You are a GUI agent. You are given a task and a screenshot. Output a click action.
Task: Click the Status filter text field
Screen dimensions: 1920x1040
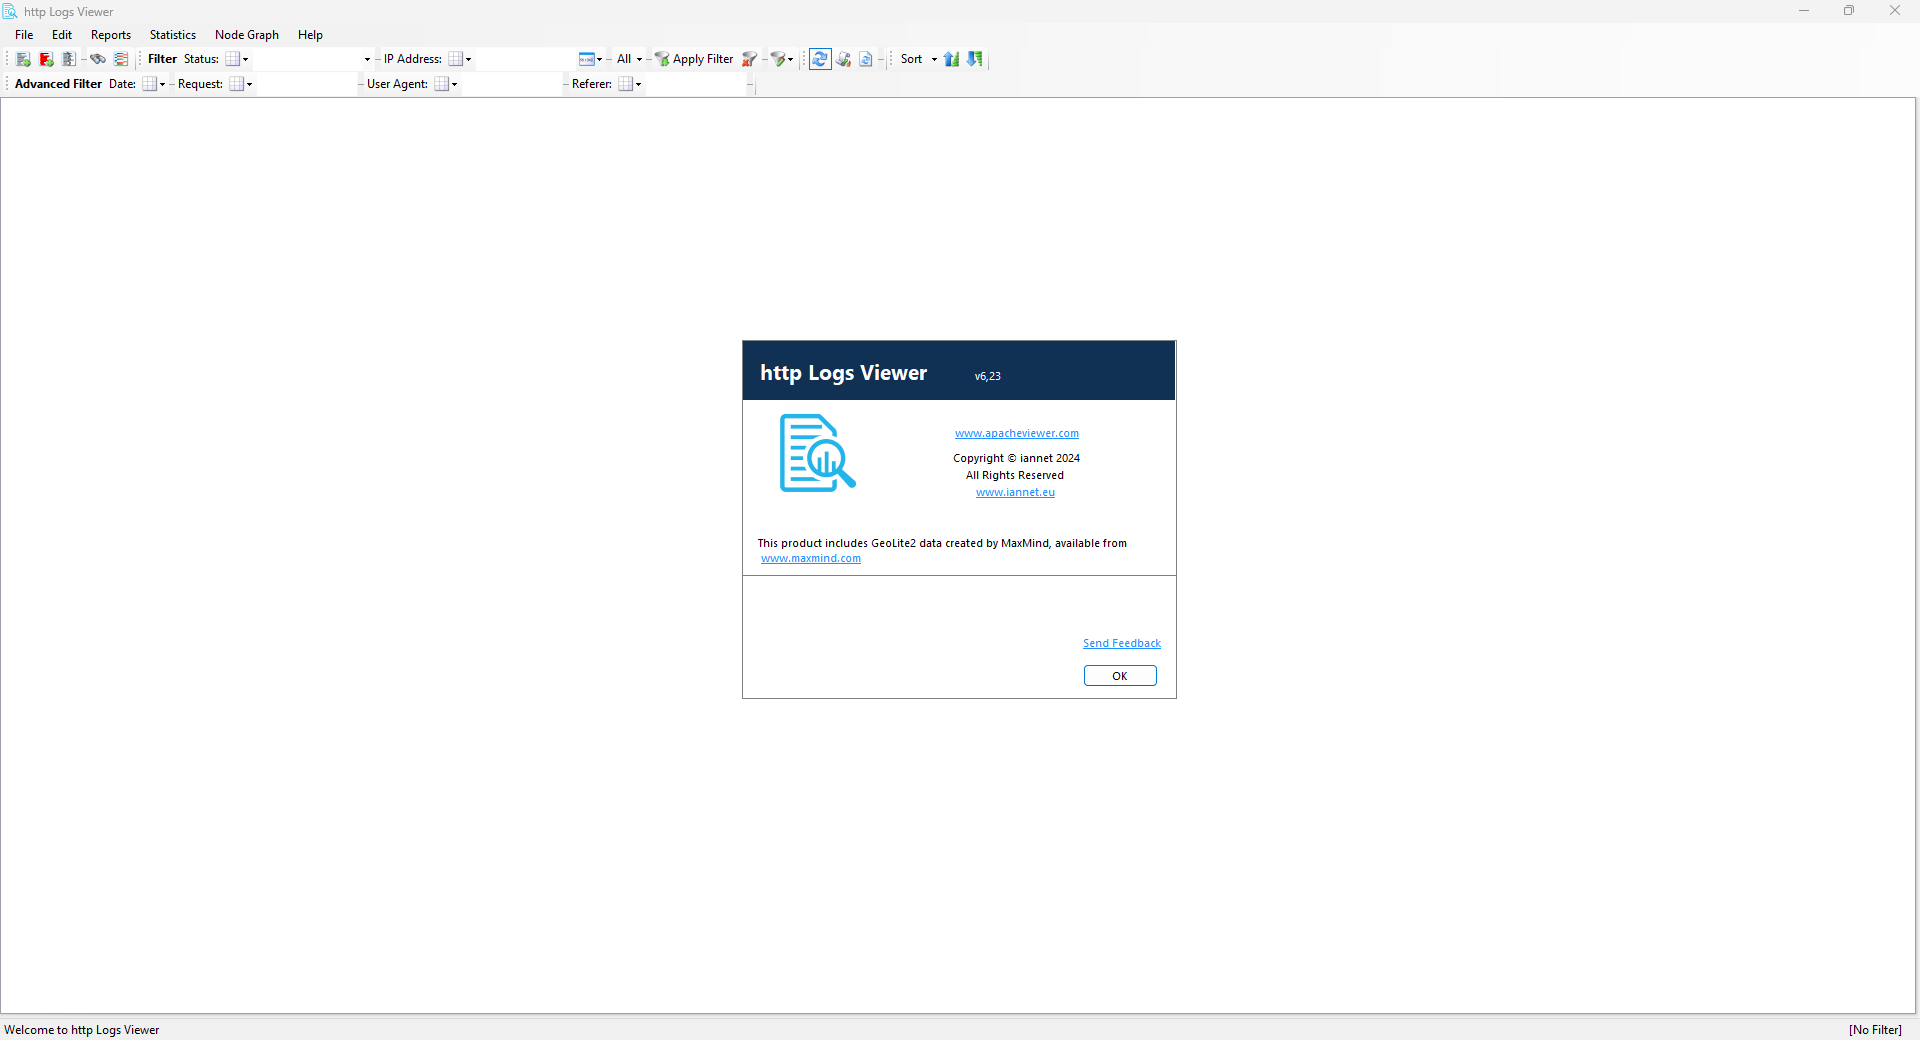(x=307, y=59)
